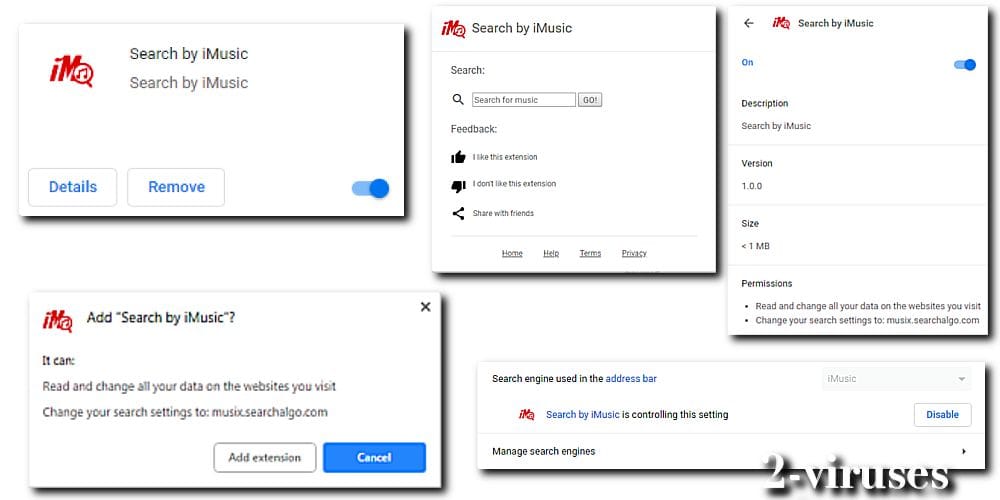This screenshot has height=500, width=1000.
Task: Turn off the On switch in details panel
Action: pos(965,64)
